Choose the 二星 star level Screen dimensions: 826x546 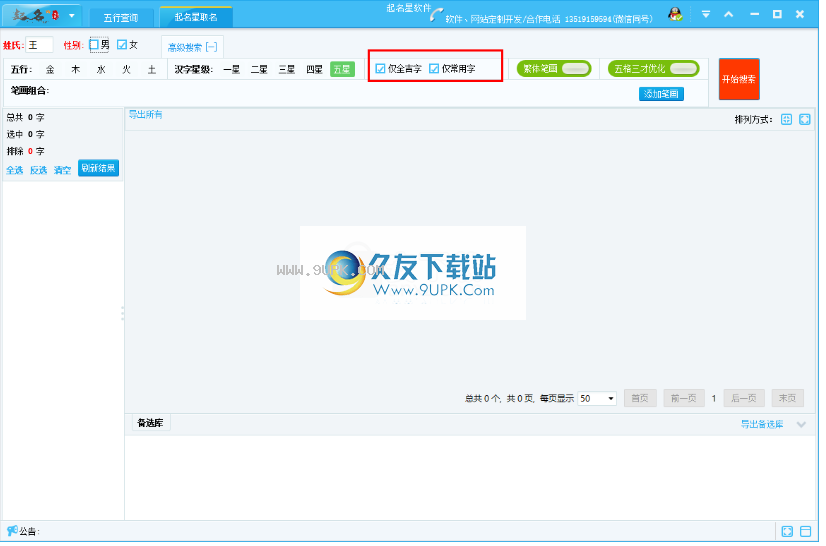pos(261,70)
